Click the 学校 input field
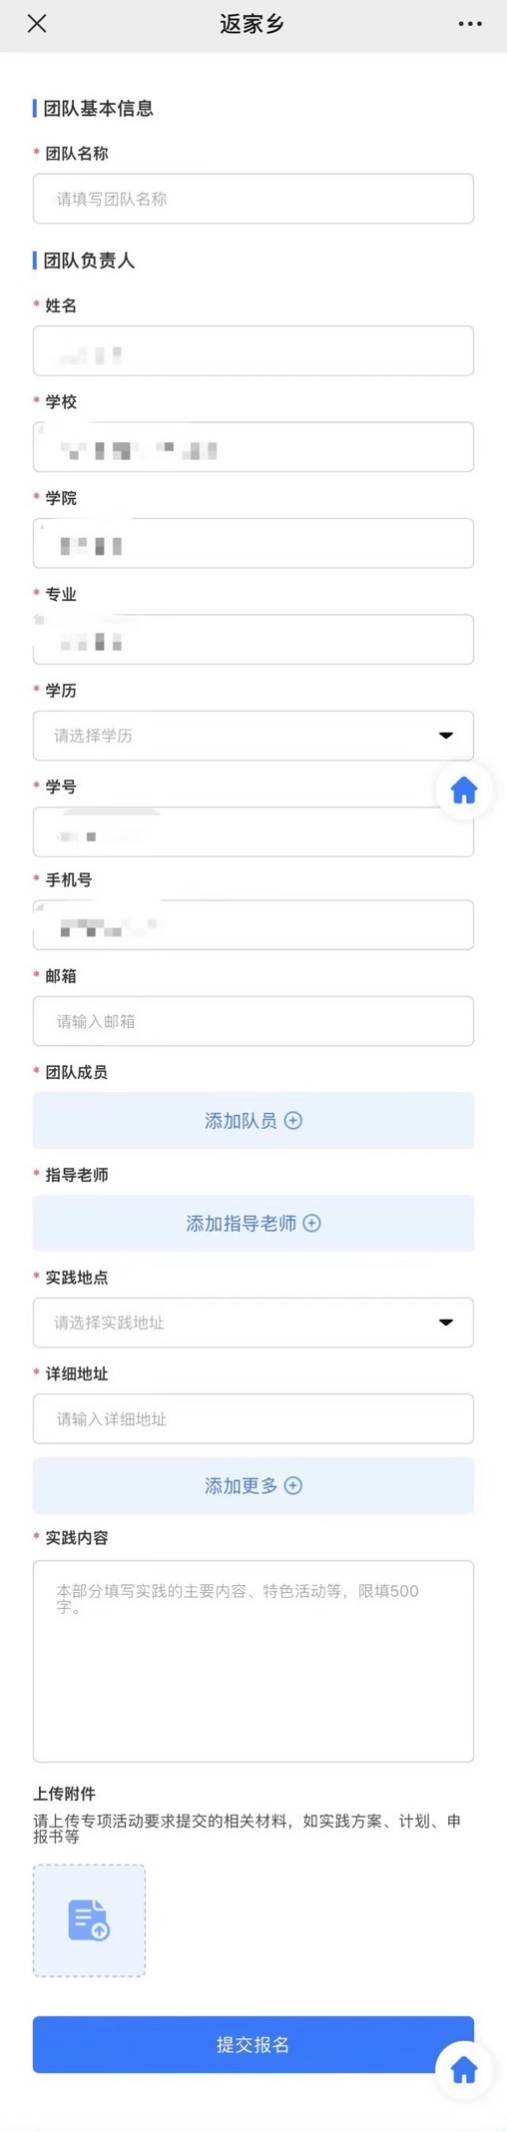The height and width of the screenshot is (2132, 507). [253, 446]
